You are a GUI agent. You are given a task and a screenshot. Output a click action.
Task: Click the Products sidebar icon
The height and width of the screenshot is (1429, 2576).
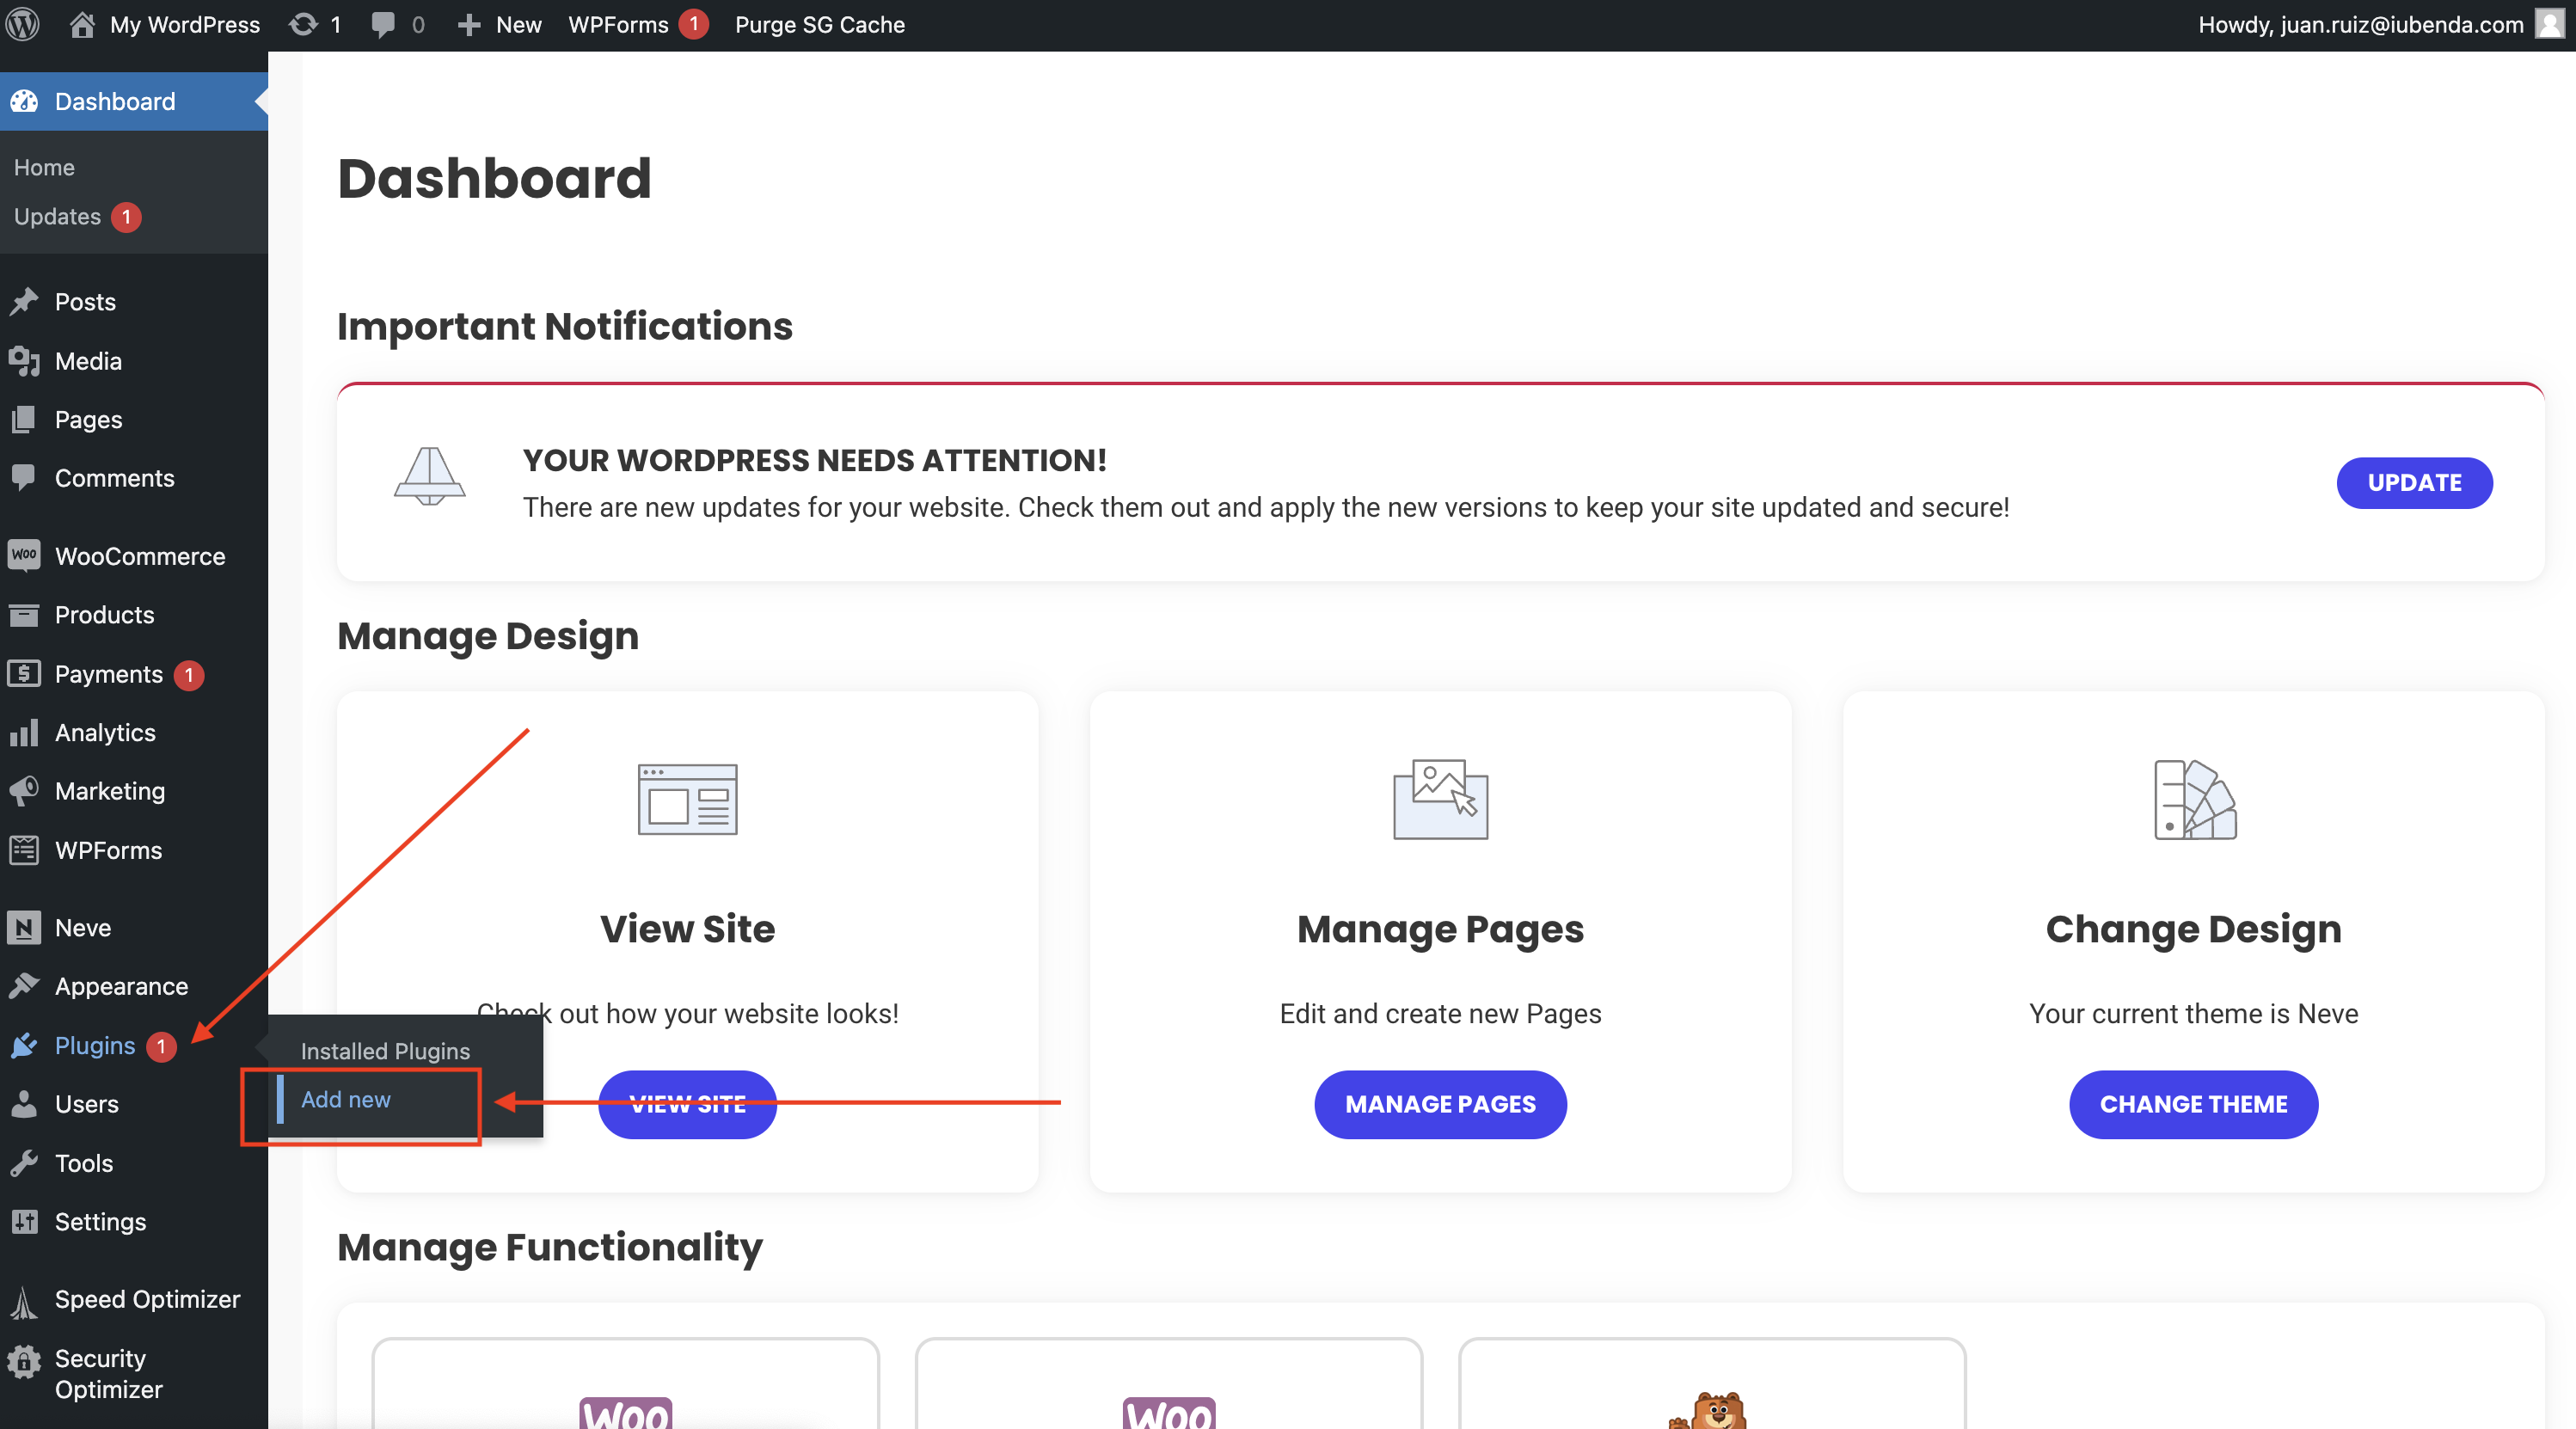pos(25,614)
